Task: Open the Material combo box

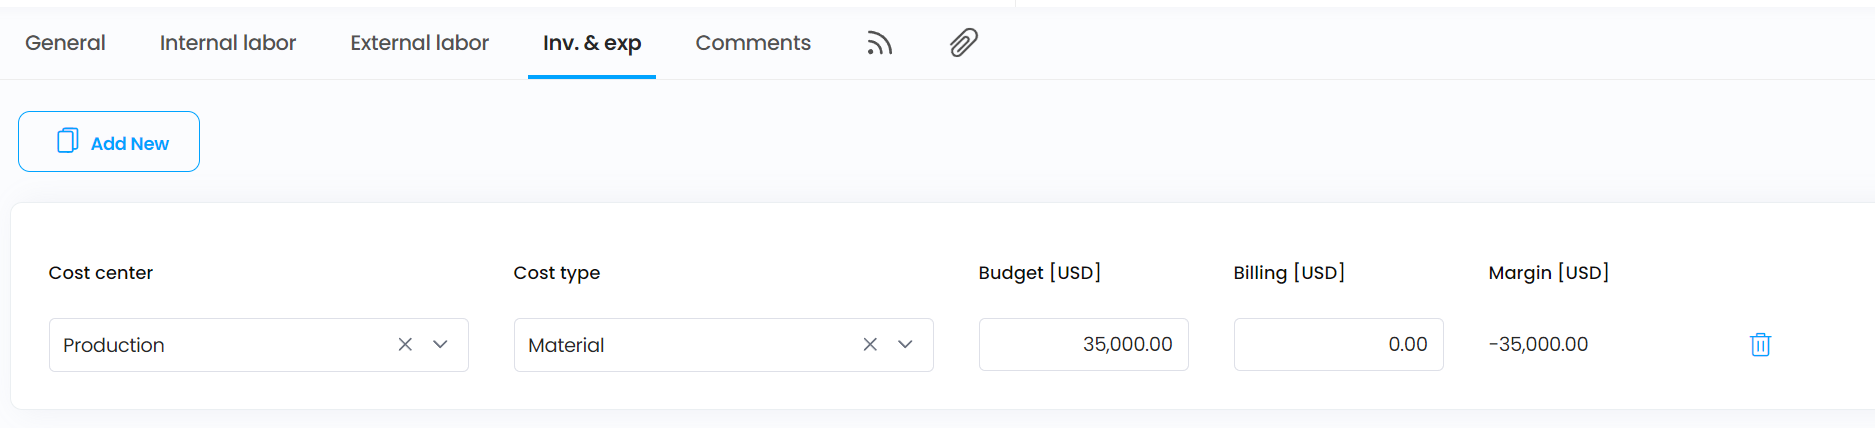Action: (x=723, y=345)
